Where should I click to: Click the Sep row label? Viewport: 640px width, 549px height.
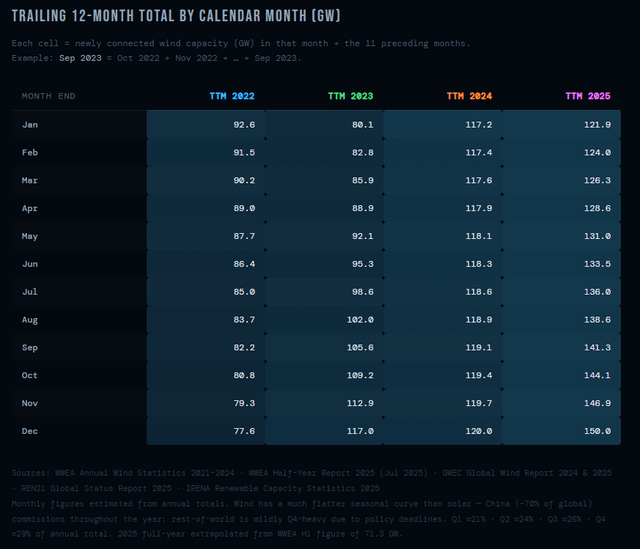(x=31, y=347)
